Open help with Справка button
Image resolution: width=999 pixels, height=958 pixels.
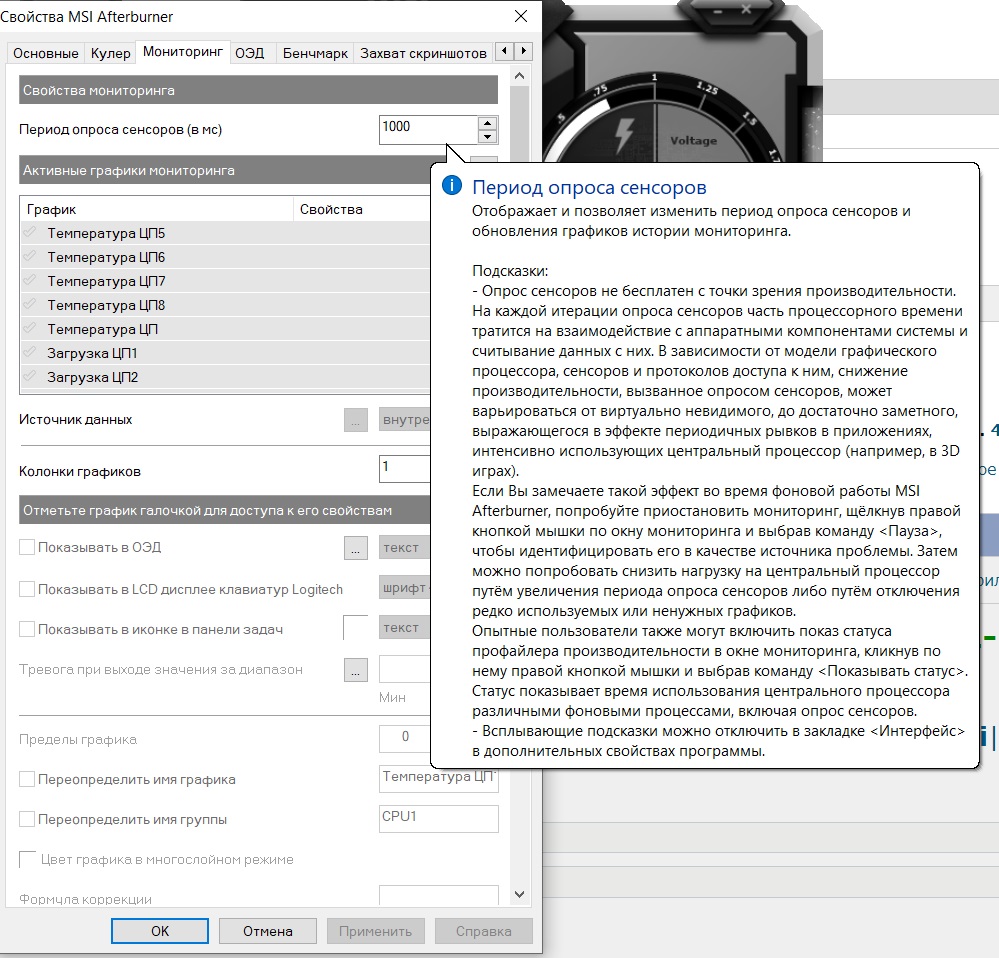pyautogui.click(x=484, y=931)
